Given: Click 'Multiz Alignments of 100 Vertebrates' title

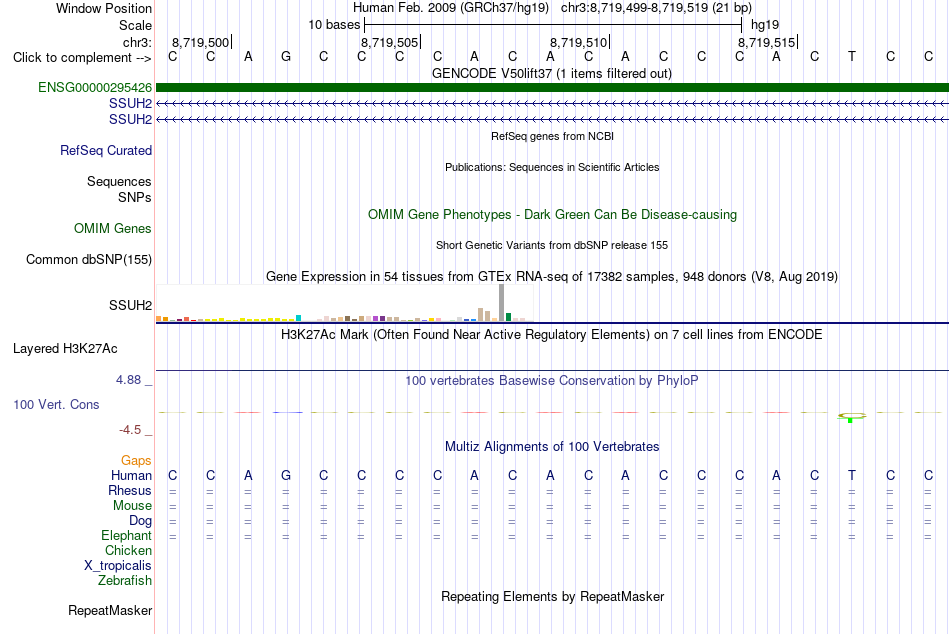Looking at the screenshot, I should 552,447.
